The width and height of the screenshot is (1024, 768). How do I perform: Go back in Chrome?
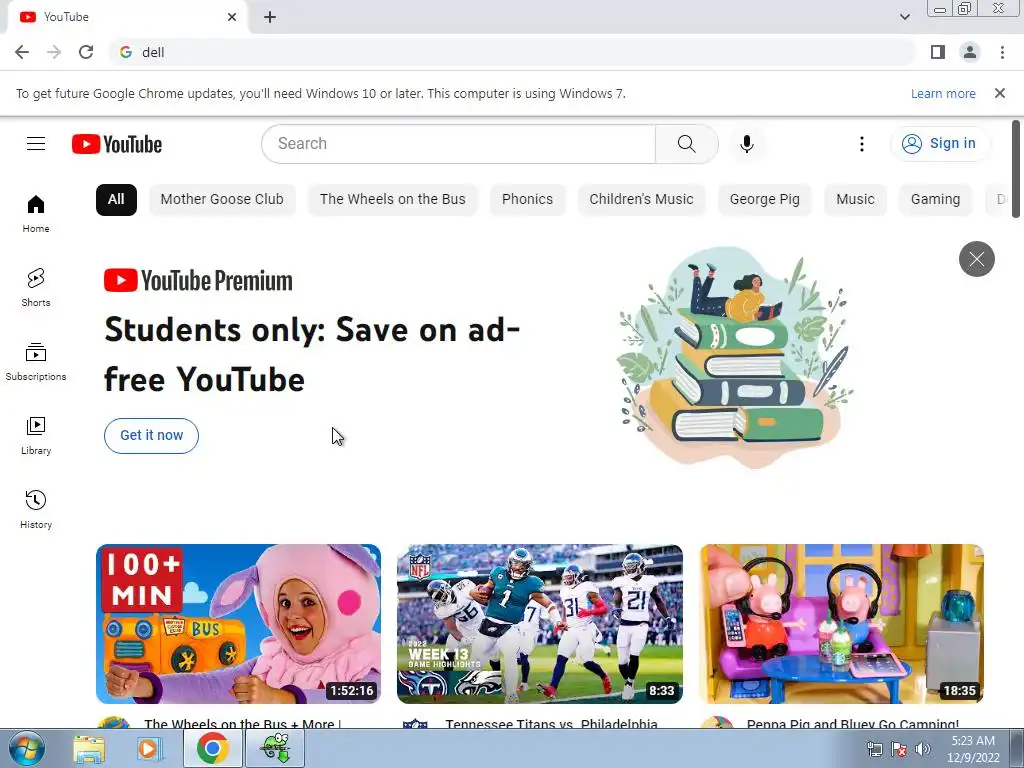[22, 52]
